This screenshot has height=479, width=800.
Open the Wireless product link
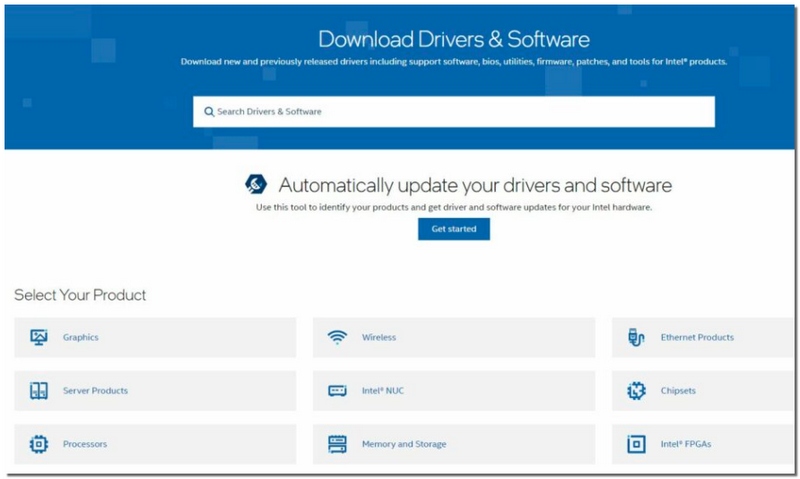click(x=379, y=337)
